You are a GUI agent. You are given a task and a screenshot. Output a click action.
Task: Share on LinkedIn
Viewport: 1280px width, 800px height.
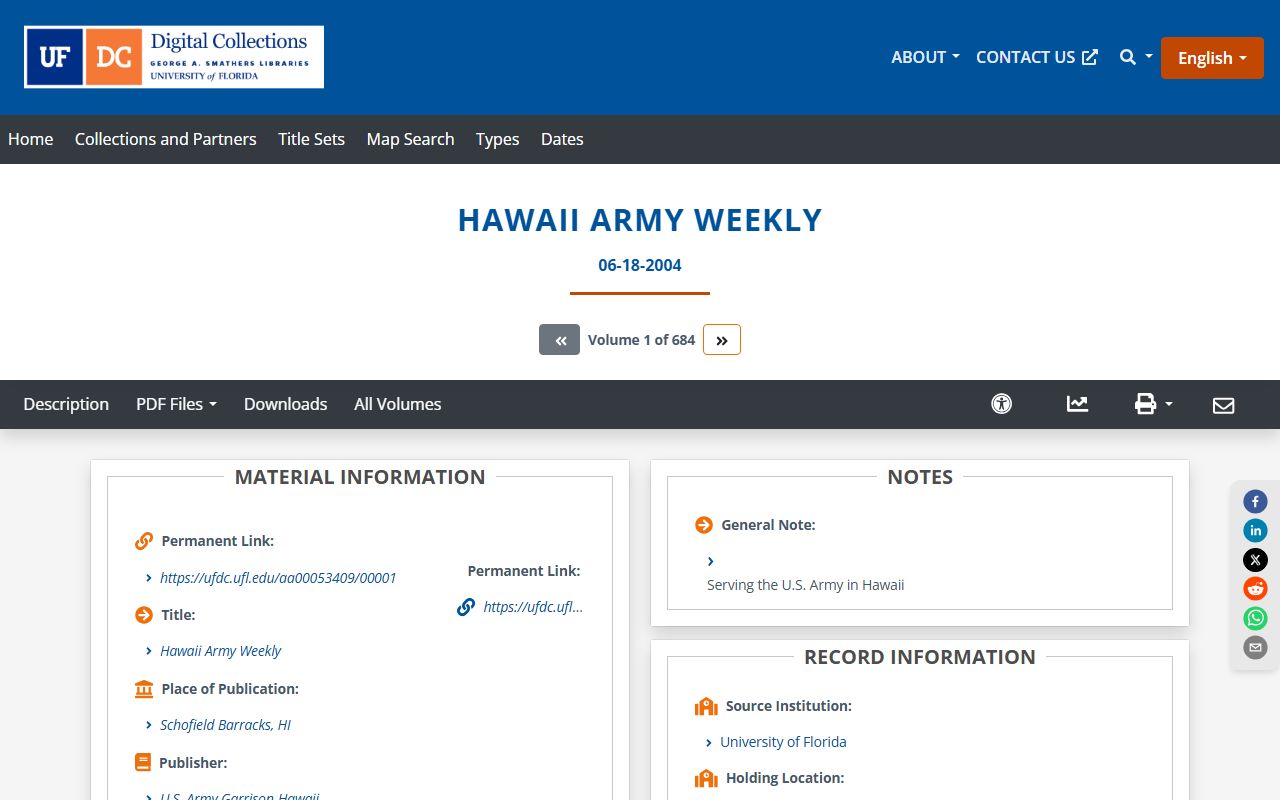point(1255,530)
